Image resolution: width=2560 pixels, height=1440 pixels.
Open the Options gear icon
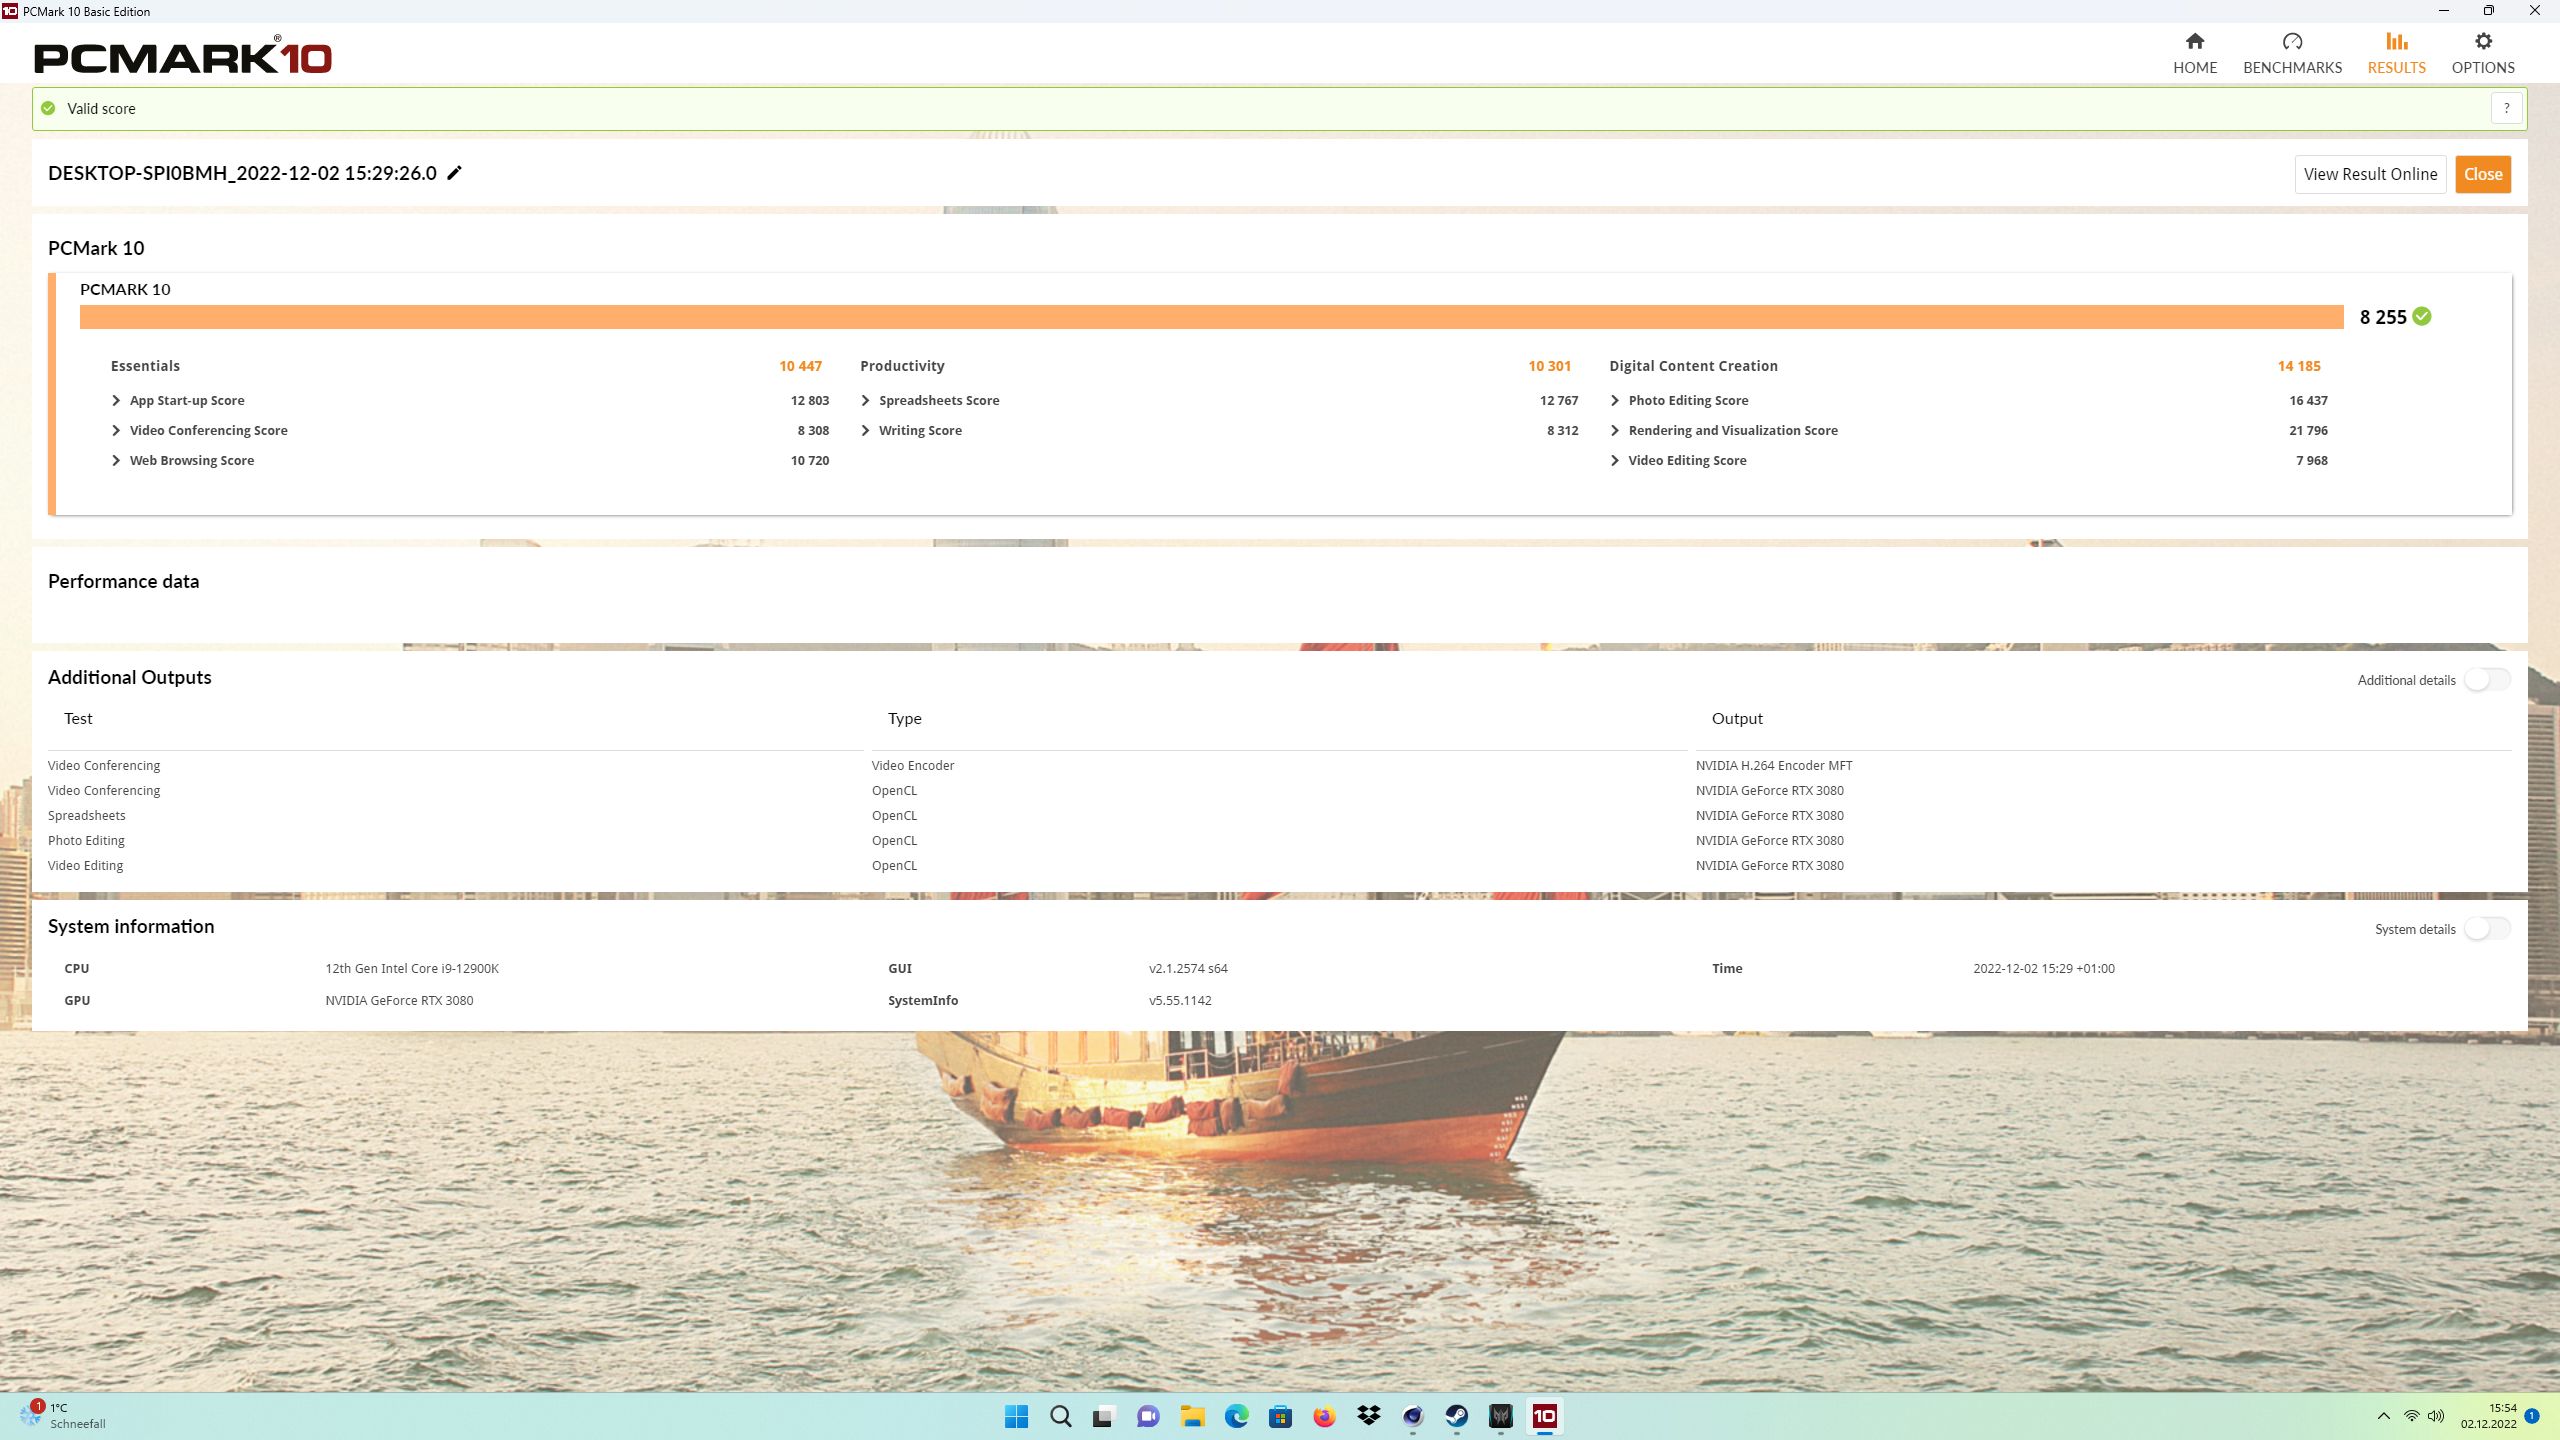tap(2483, 42)
